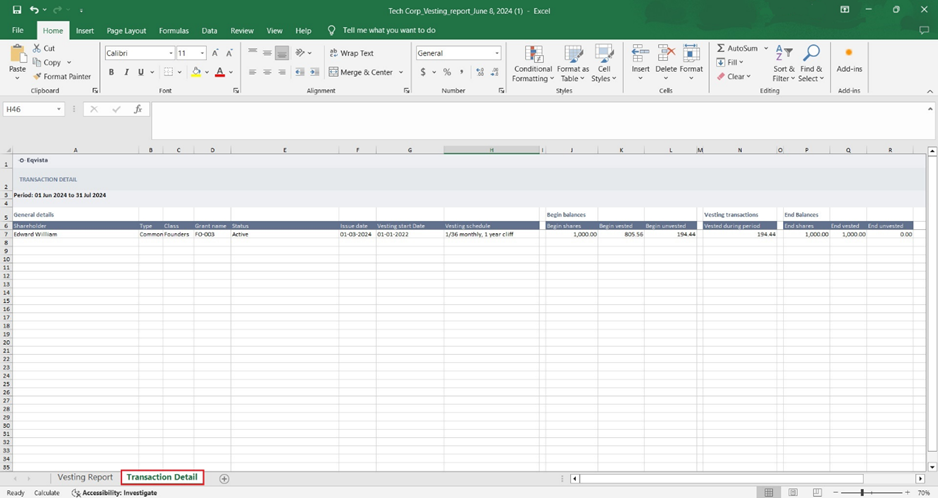Toggle Italic formatting

click(x=126, y=72)
